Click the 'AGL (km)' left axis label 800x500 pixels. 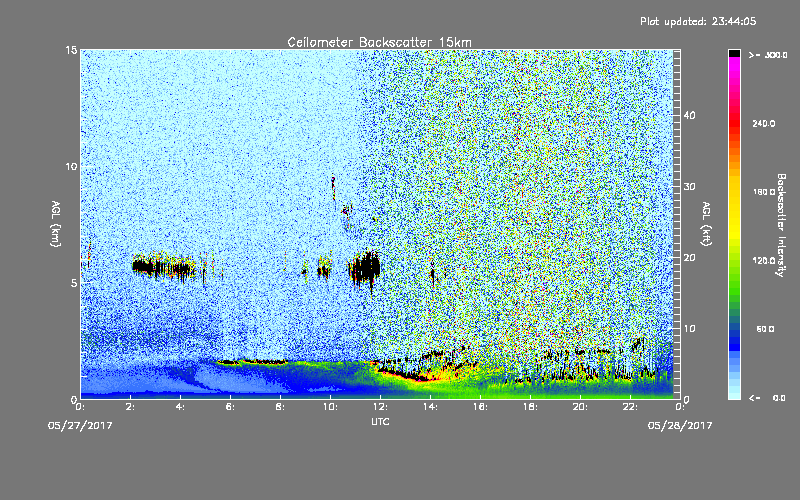coord(55,224)
